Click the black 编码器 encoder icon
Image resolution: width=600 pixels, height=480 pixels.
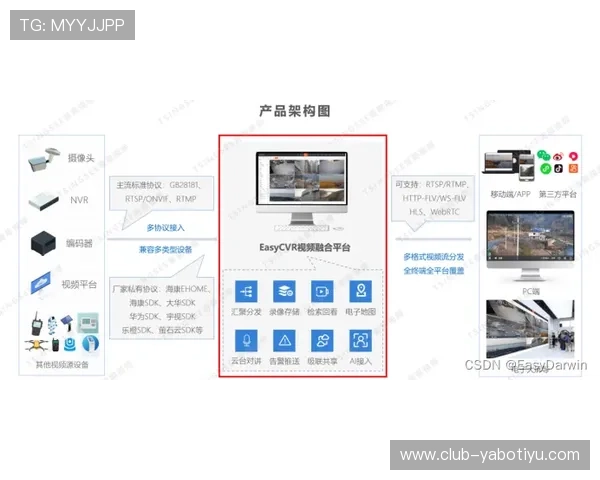click(43, 243)
